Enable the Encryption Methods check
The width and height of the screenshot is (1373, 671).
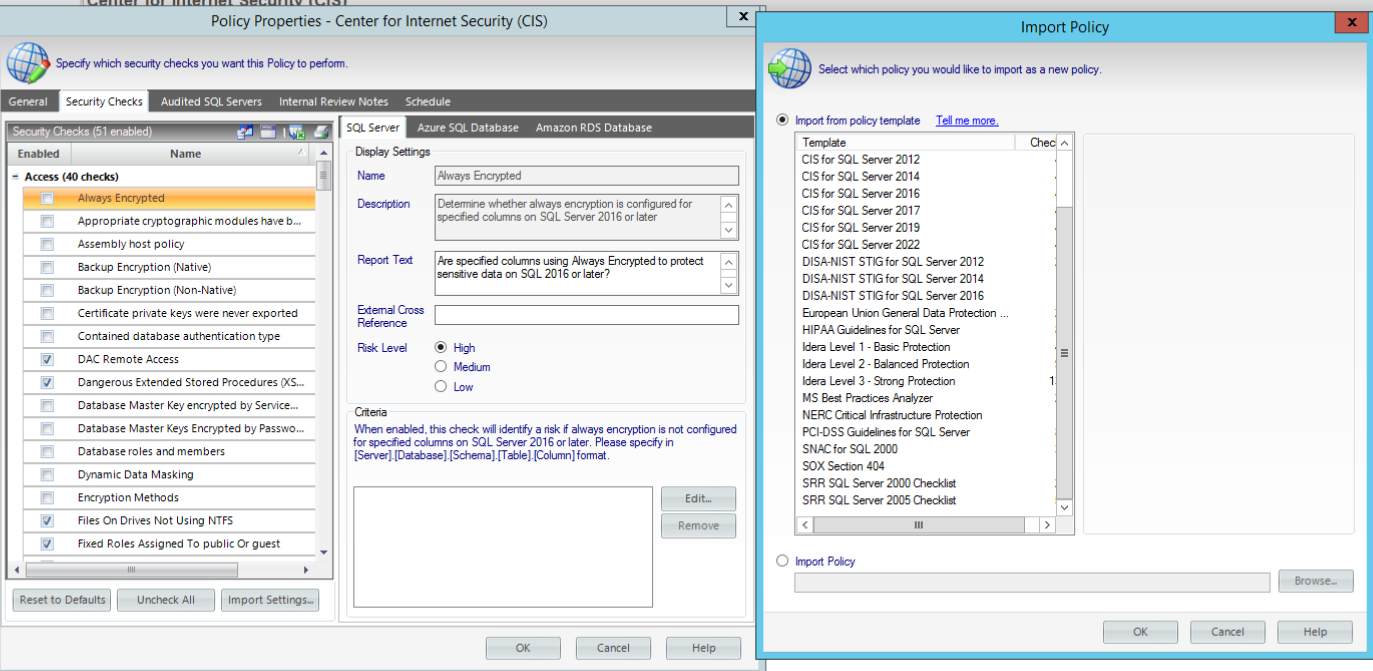pos(47,497)
